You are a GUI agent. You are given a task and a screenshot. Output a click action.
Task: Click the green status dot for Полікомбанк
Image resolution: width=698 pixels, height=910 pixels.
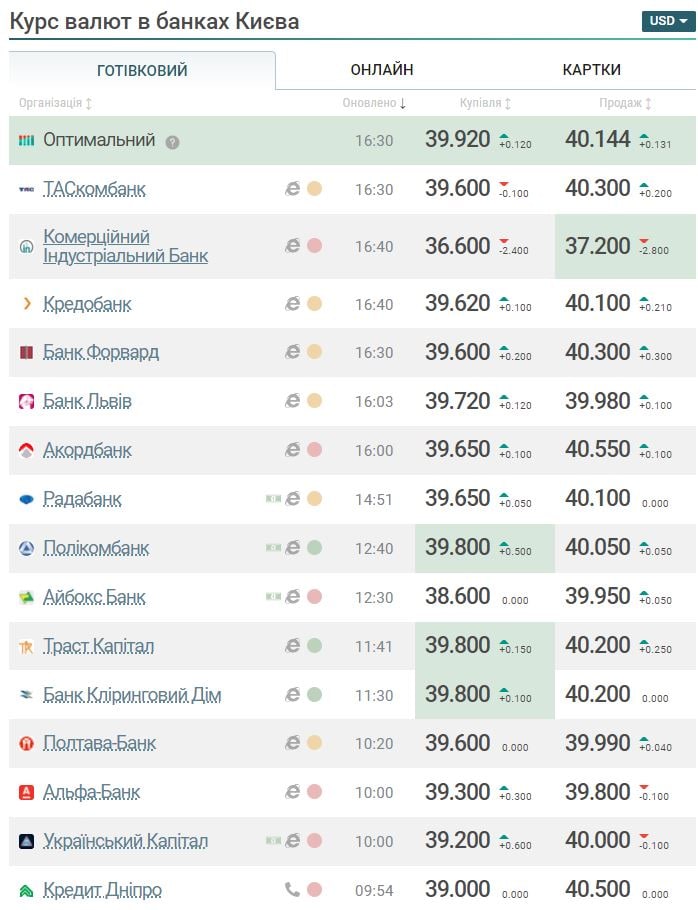(x=314, y=547)
